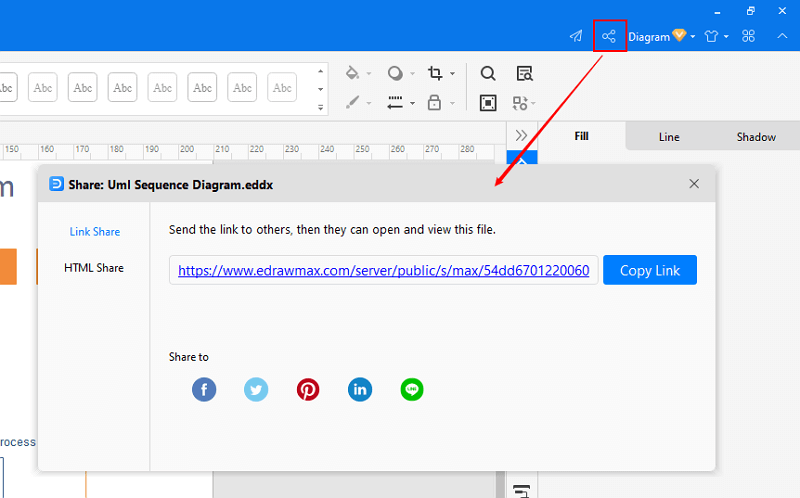Expand the Abc style gallery more button
800x498 pixels.
click(320, 108)
